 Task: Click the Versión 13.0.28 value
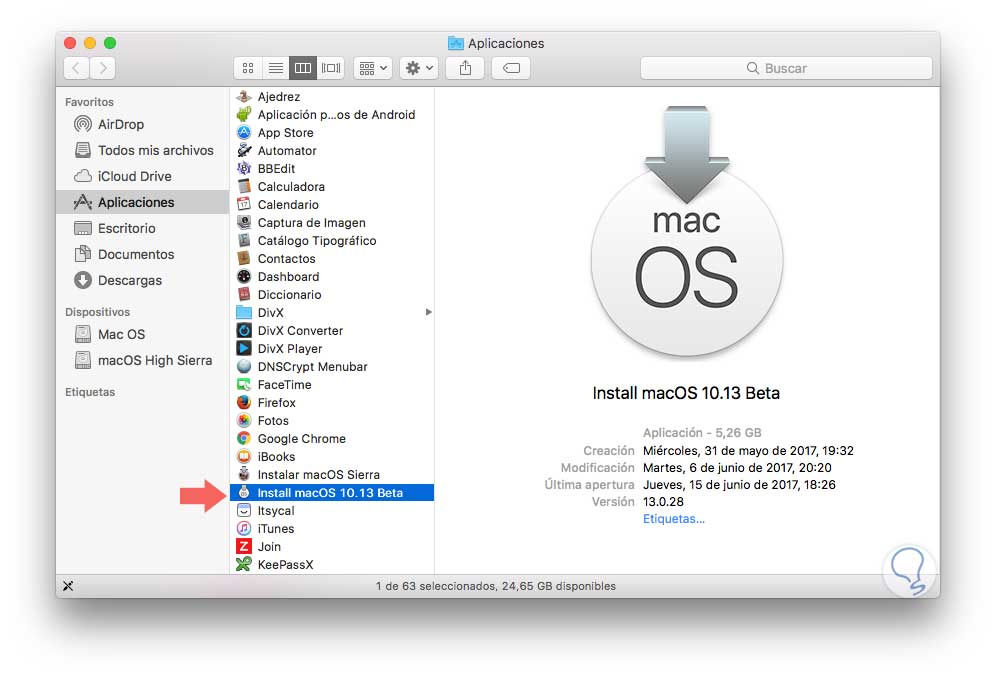pyautogui.click(x=663, y=501)
